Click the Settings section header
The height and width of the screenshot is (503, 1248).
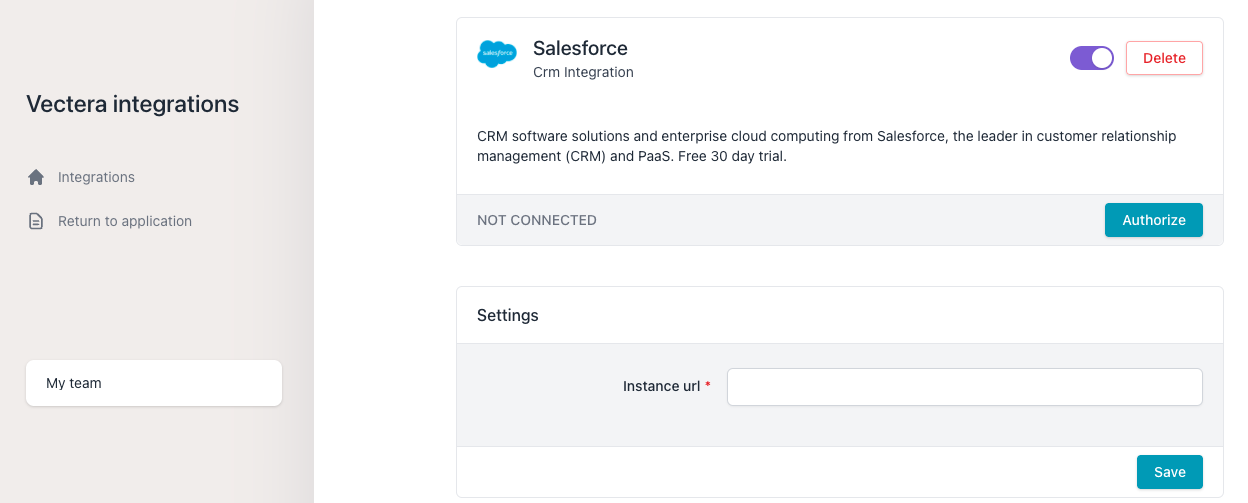[508, 315]
